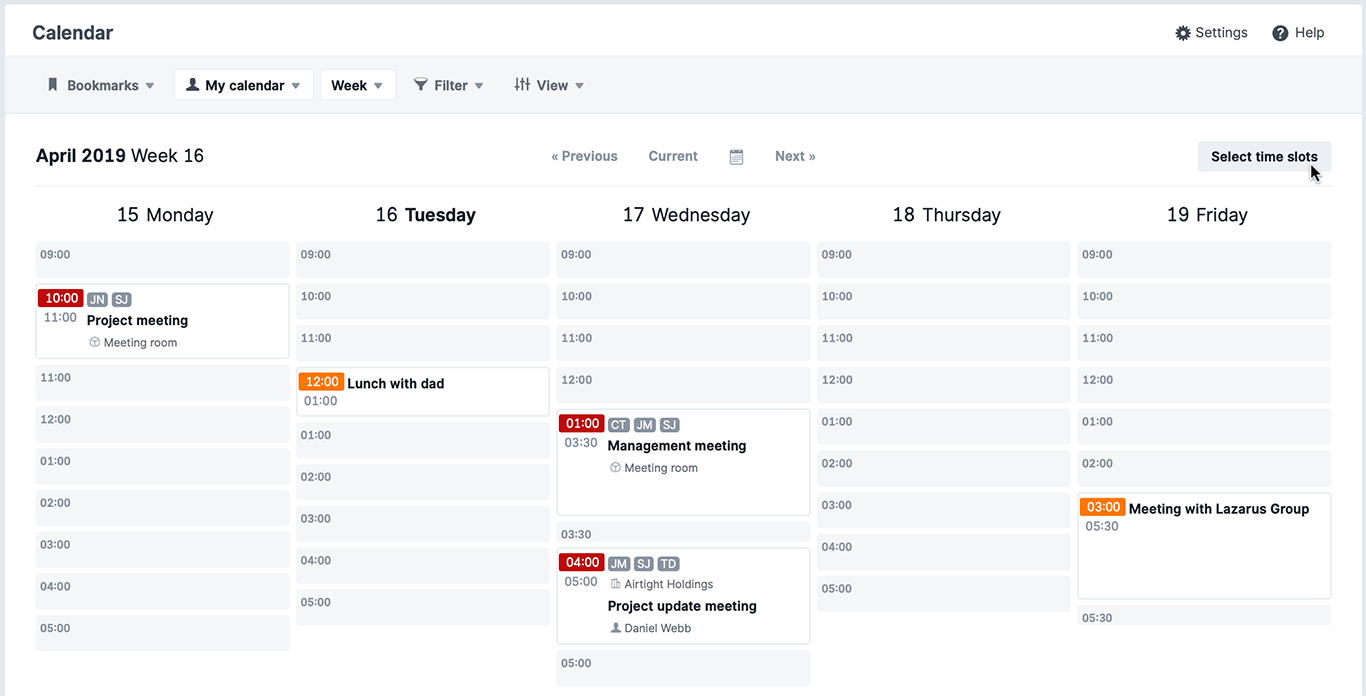Select the 10:00 slot on Tuesday
1366x696 pixels.
tap(423, 302)
